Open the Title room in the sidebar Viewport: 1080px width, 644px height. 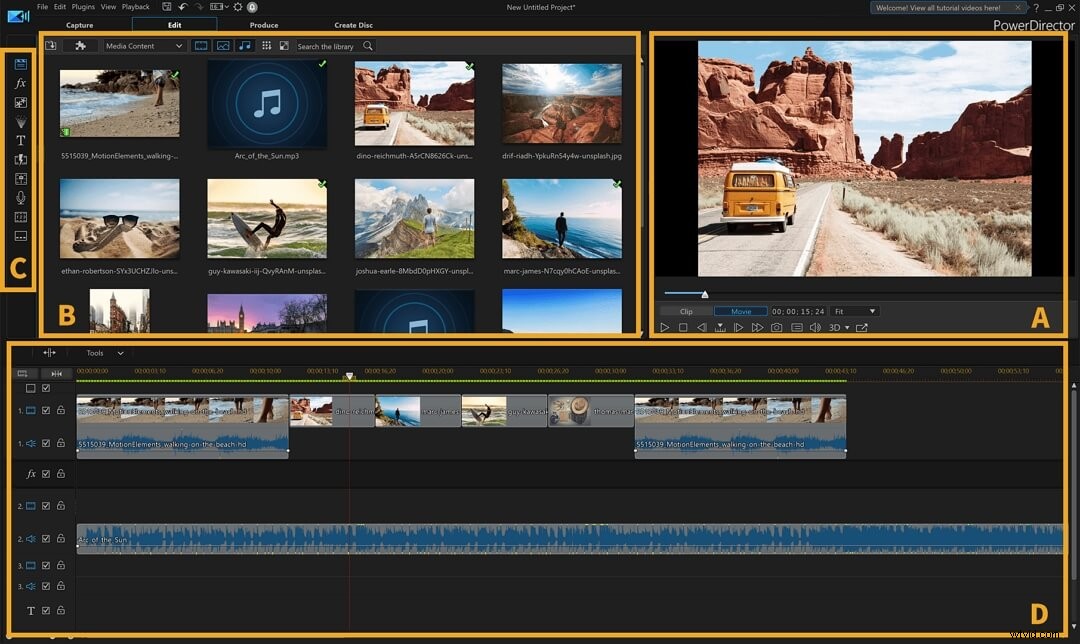[x=20, y=141]
